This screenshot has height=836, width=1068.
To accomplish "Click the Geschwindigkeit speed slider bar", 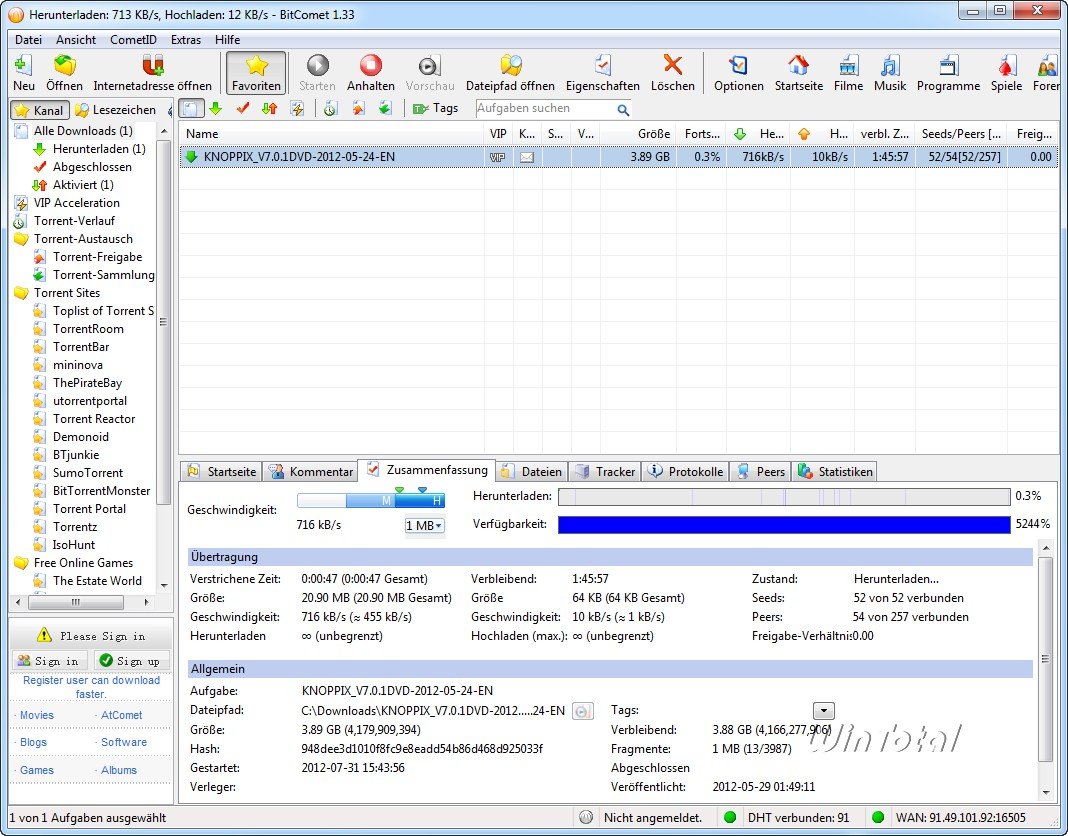I will coord(370,501).
